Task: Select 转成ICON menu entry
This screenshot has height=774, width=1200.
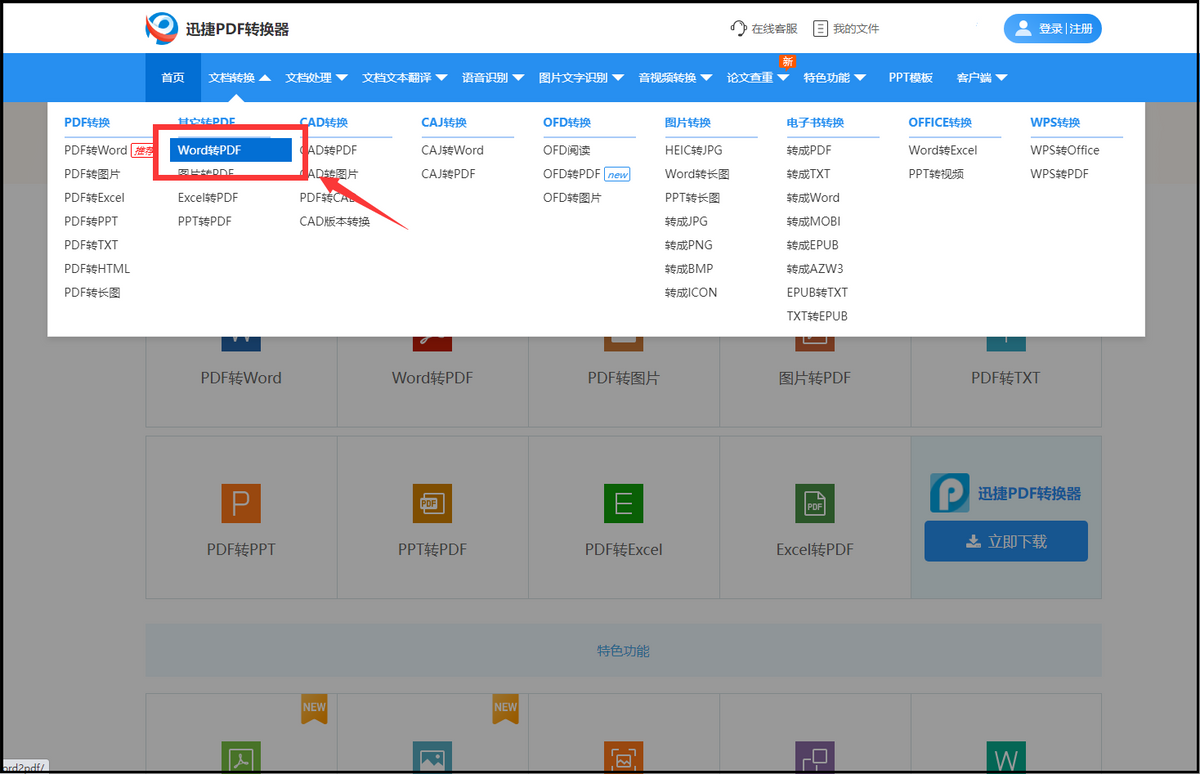Action: (x=691, y=293)
